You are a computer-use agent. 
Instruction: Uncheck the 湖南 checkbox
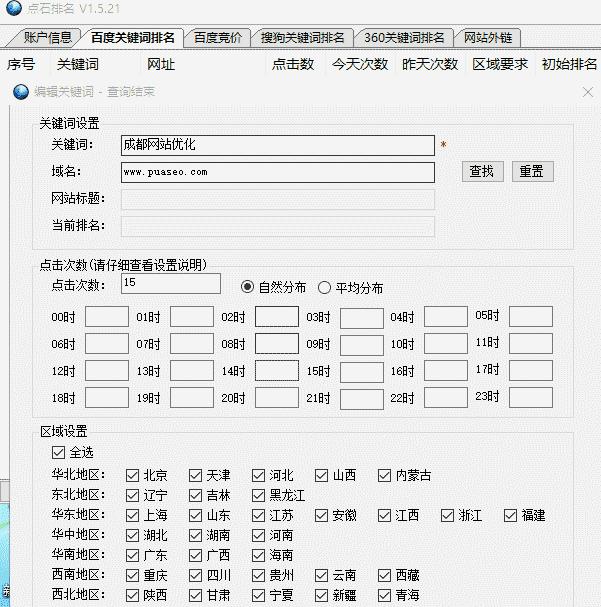(x=195, y=535)
